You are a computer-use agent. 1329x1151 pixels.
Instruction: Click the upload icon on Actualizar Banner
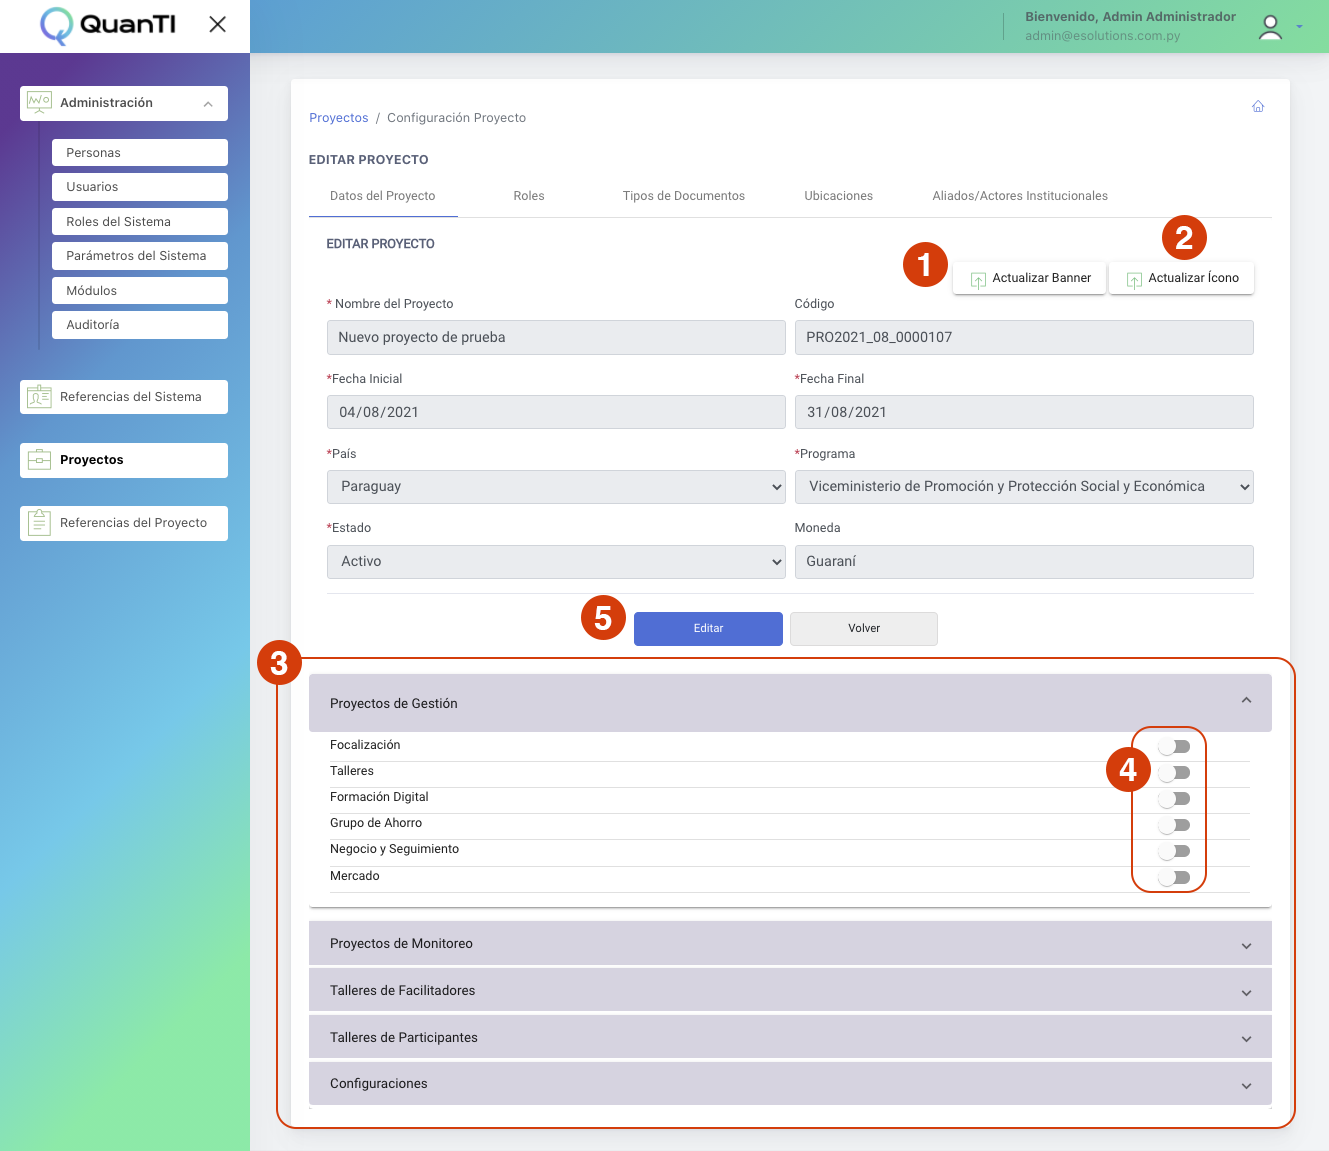(x=978, y=279)
